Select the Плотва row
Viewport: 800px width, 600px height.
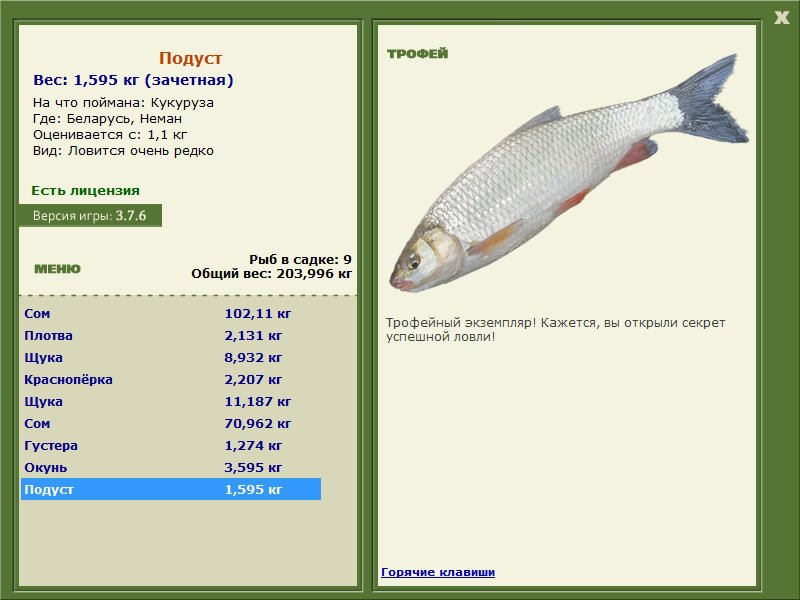(x=171, y=335)
